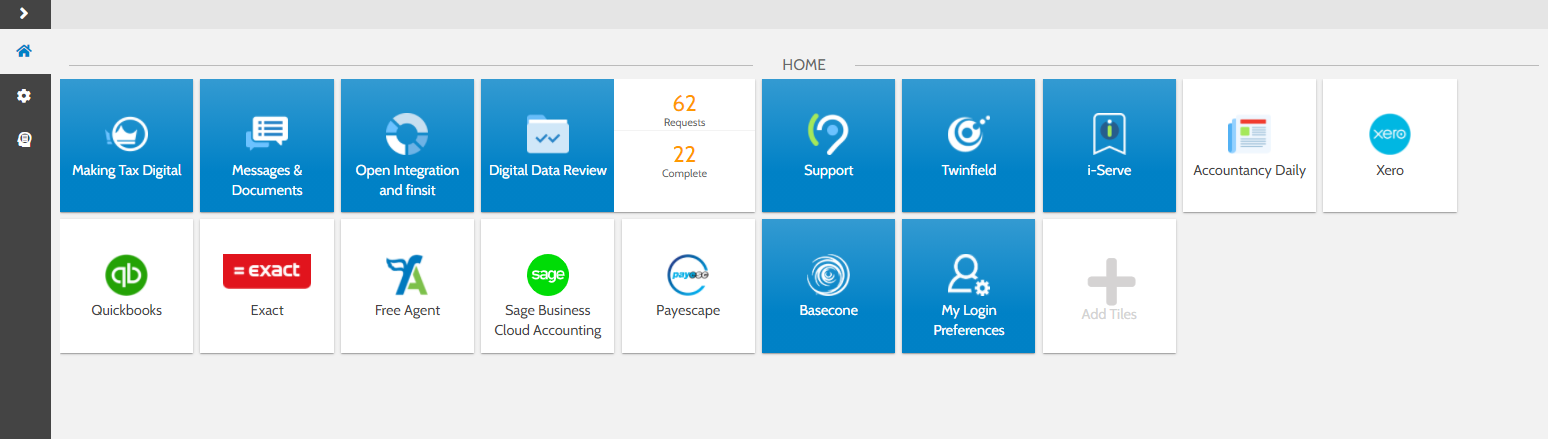Viewport: 1548px width, 439px height.
Task: Open the i-Serve tile
Action: click(1109, 146)
